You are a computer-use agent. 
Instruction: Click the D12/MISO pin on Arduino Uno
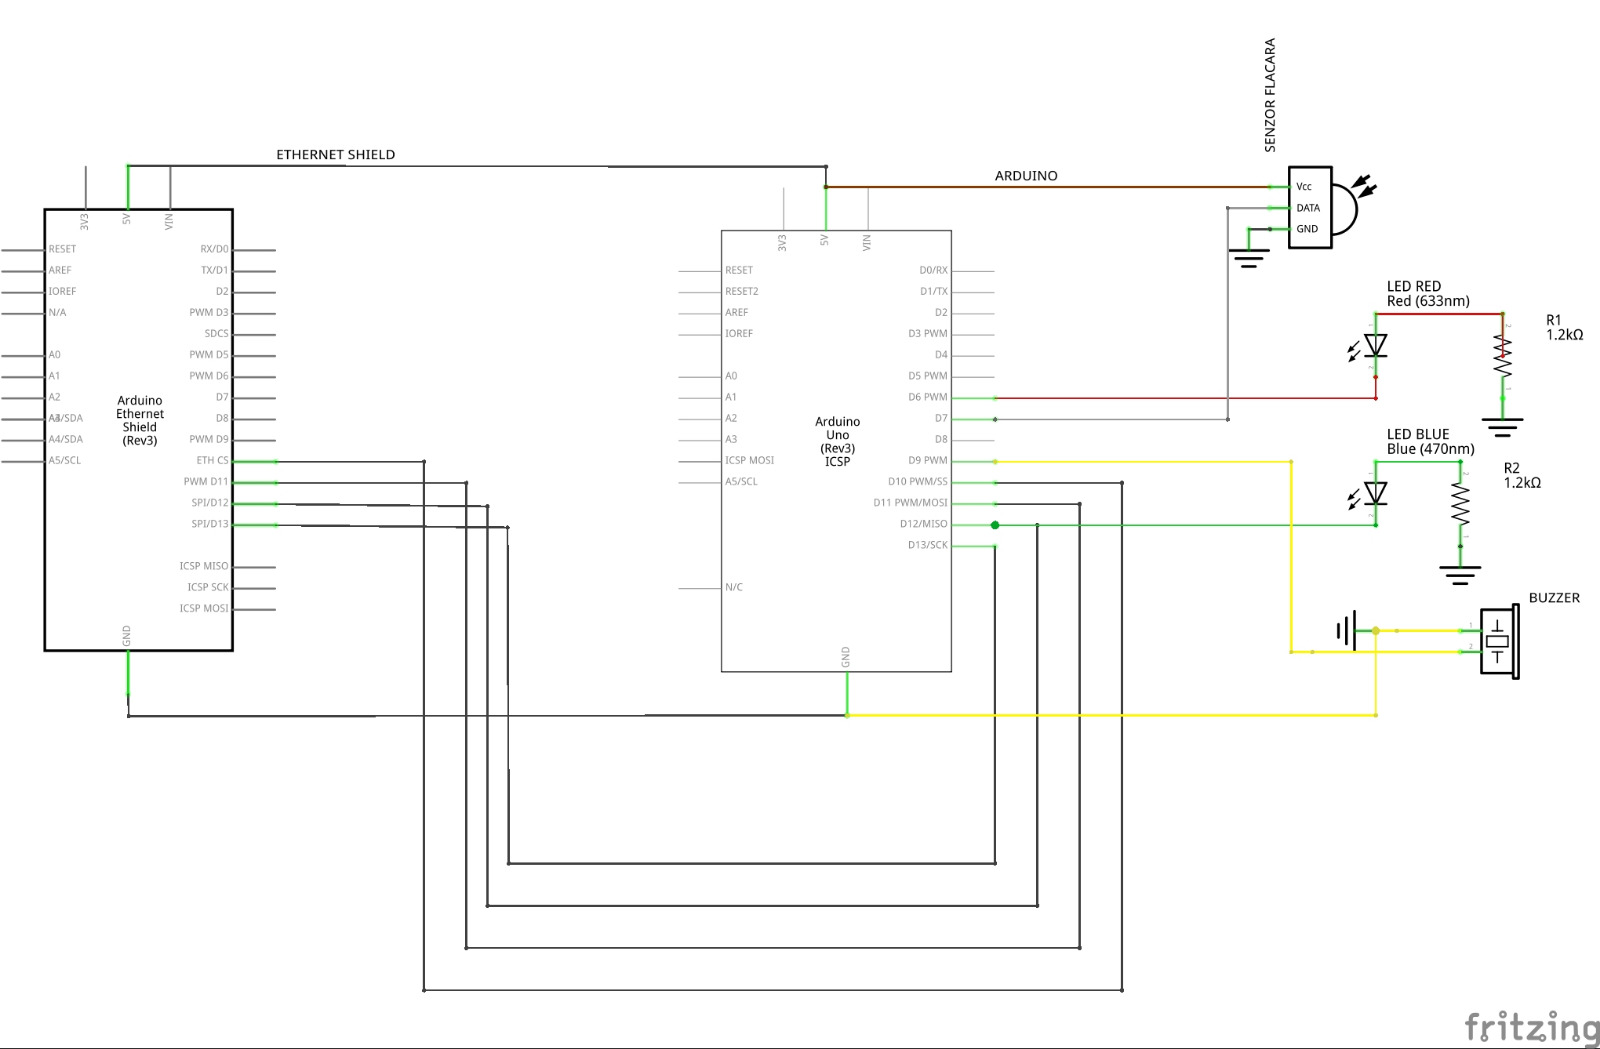pos(923,524)
